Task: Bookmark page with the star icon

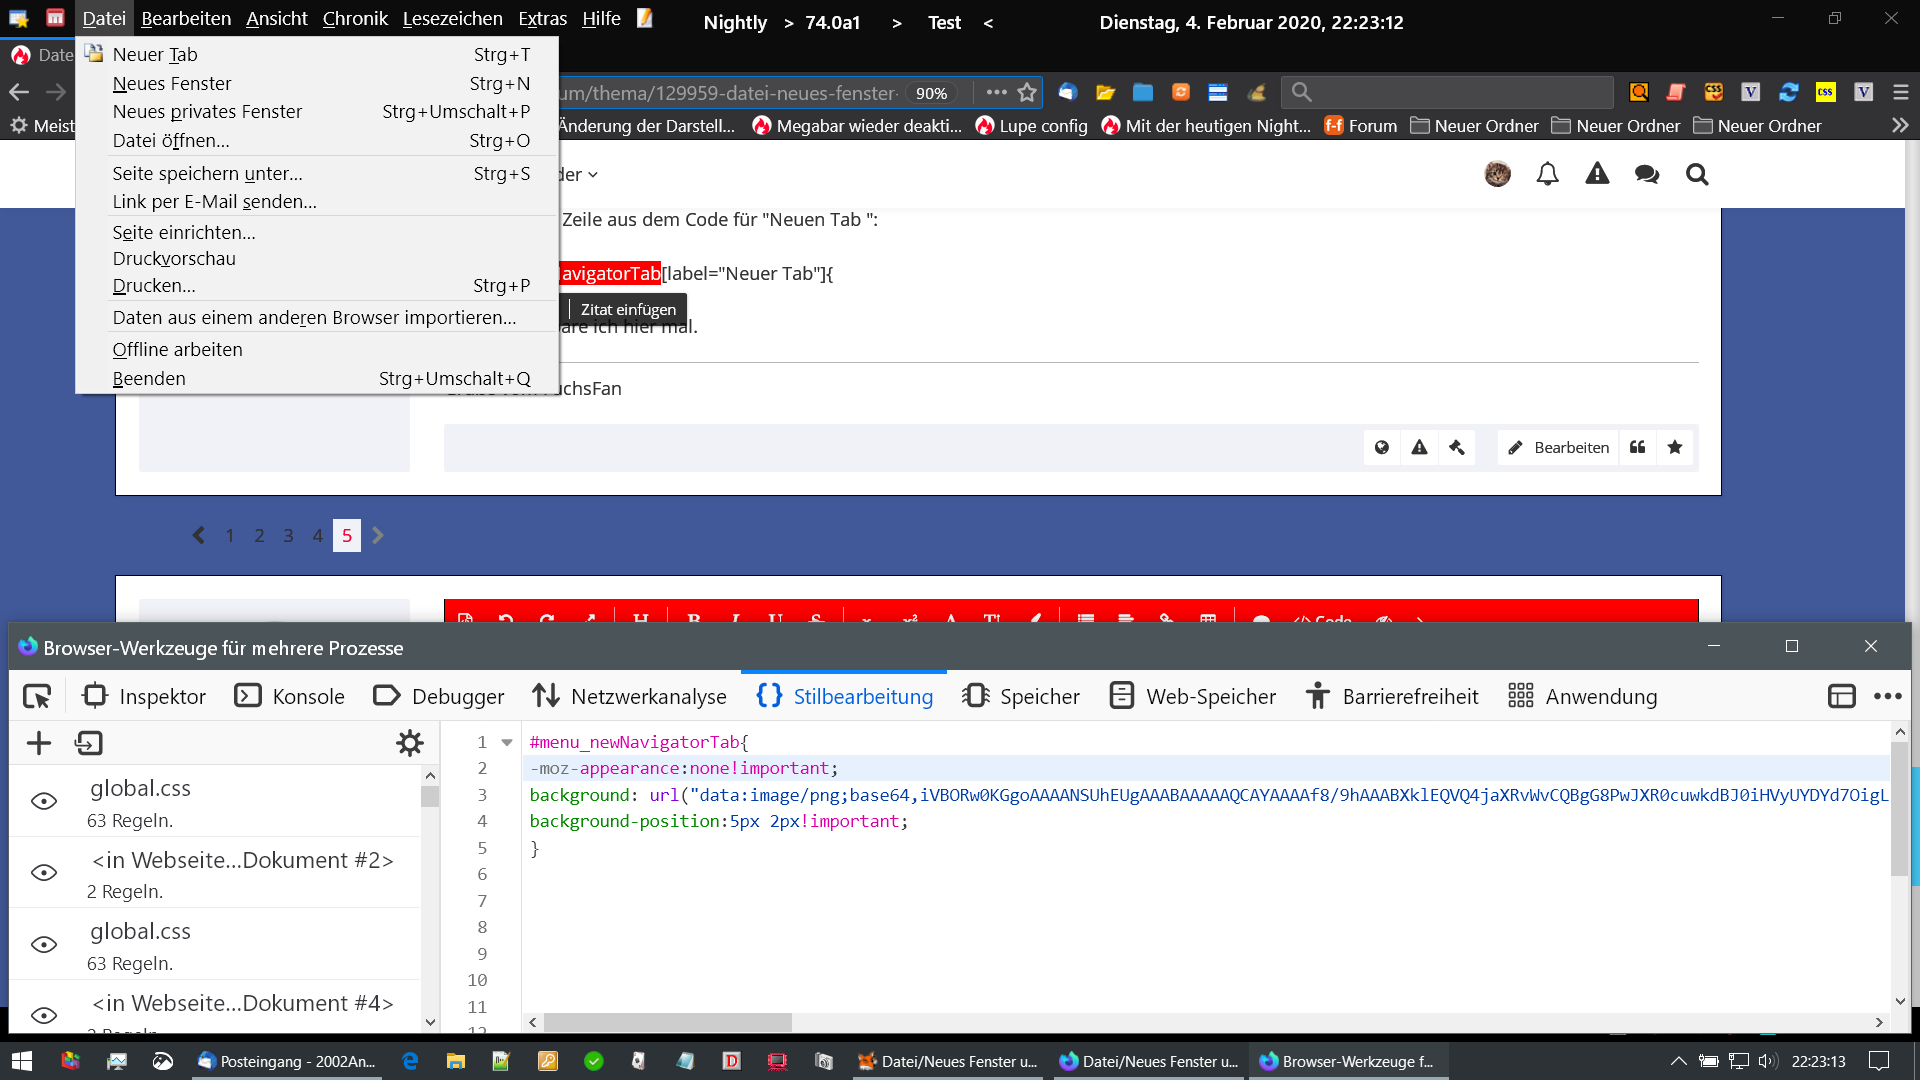Action: (1027, 92)
